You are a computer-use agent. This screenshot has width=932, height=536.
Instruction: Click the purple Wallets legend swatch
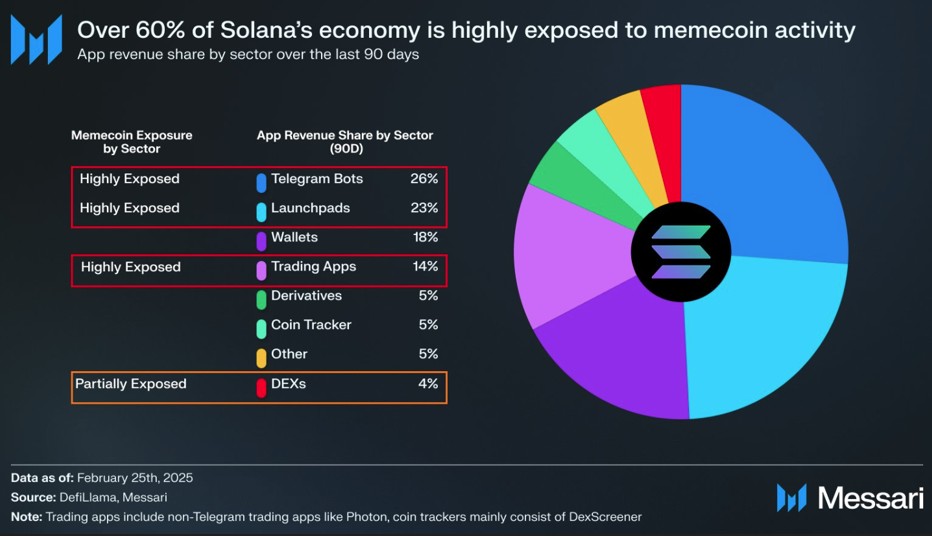coord(261,240)
